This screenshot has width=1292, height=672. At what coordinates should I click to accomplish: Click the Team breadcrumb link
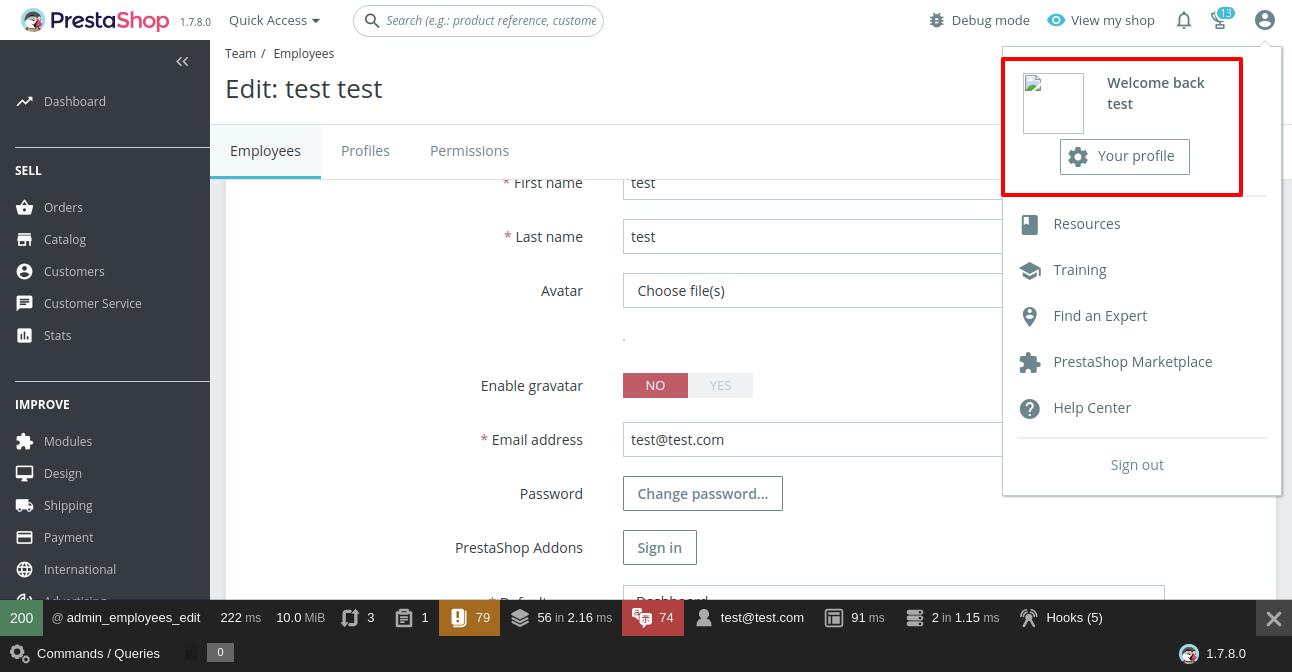(240, 54)
